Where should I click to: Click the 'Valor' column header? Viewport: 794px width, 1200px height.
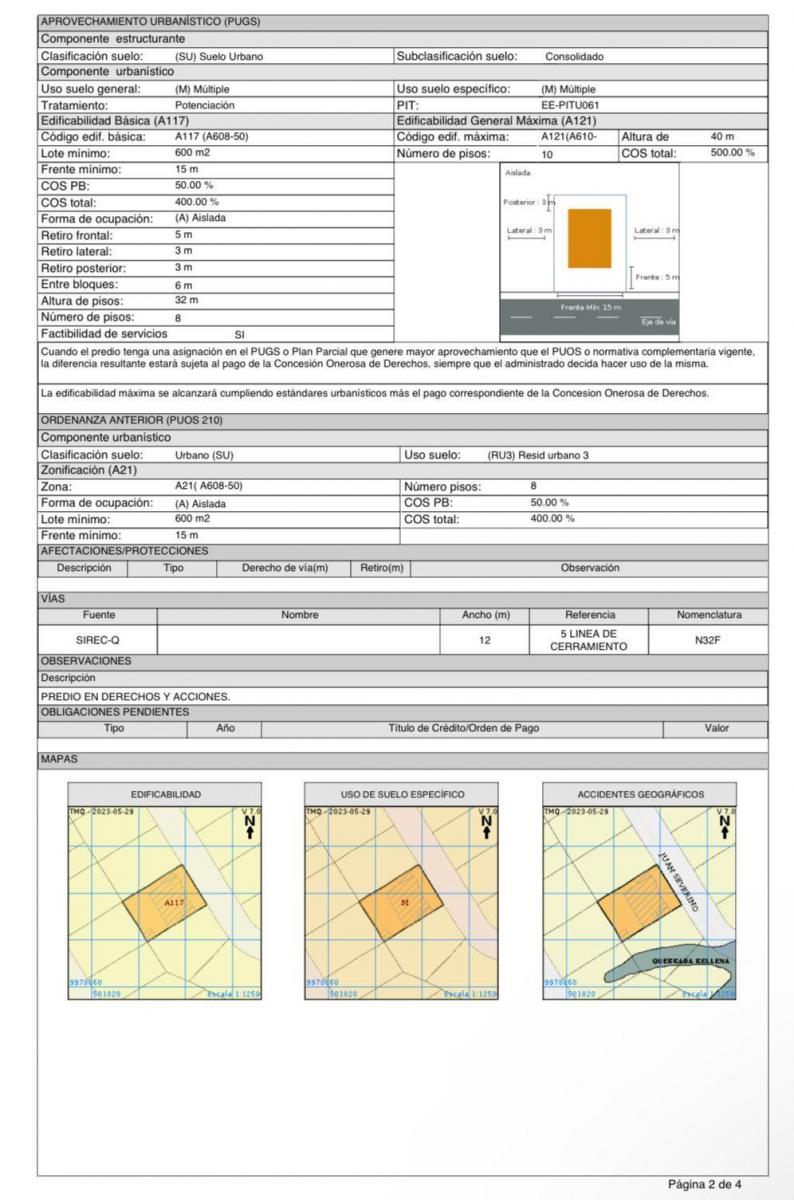(x=716, y=729)
